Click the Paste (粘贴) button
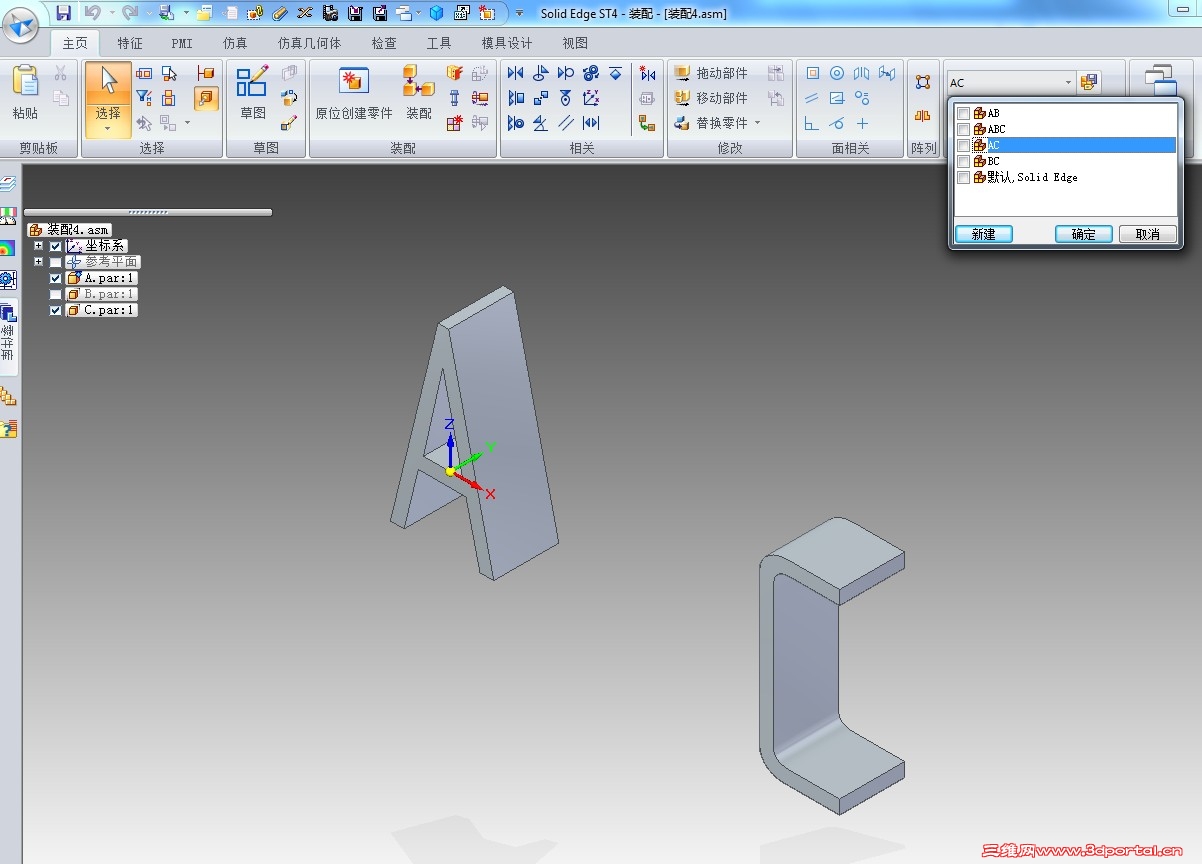 [26, 94]
